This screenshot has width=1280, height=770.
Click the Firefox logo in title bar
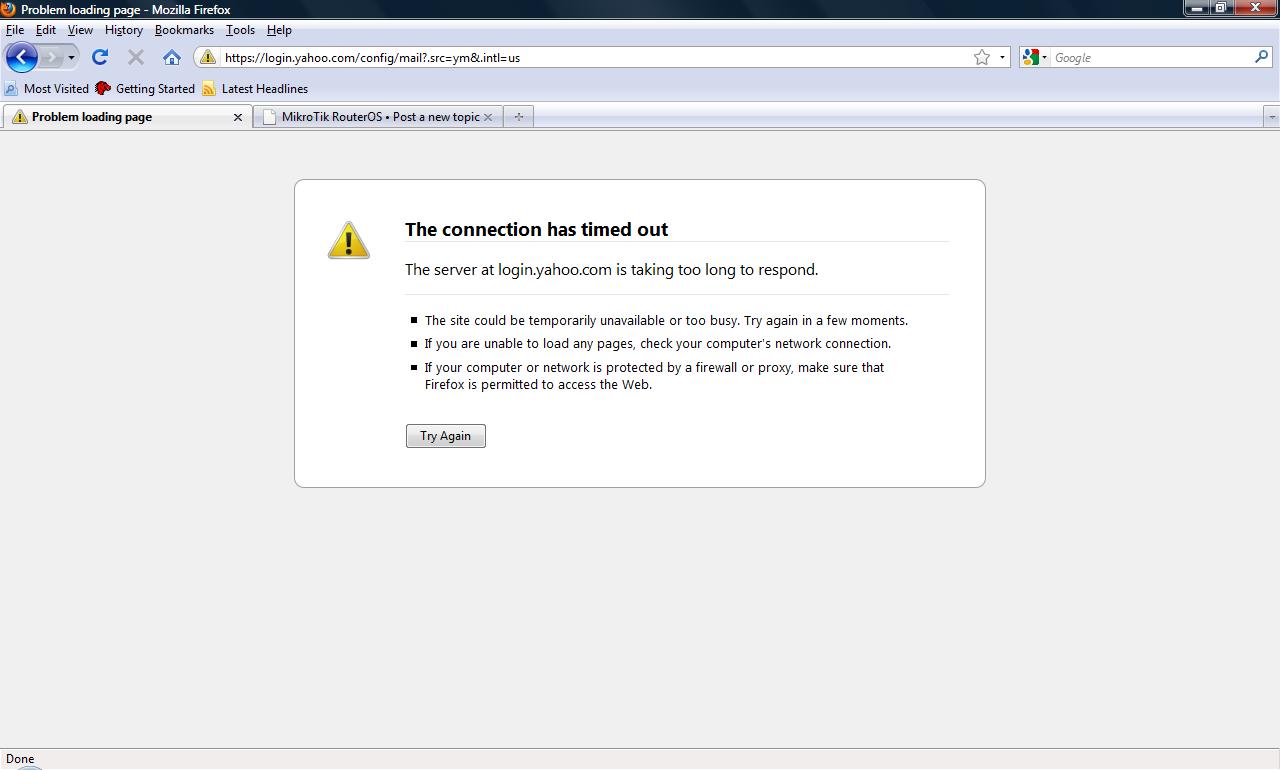(x=8, y=9)
